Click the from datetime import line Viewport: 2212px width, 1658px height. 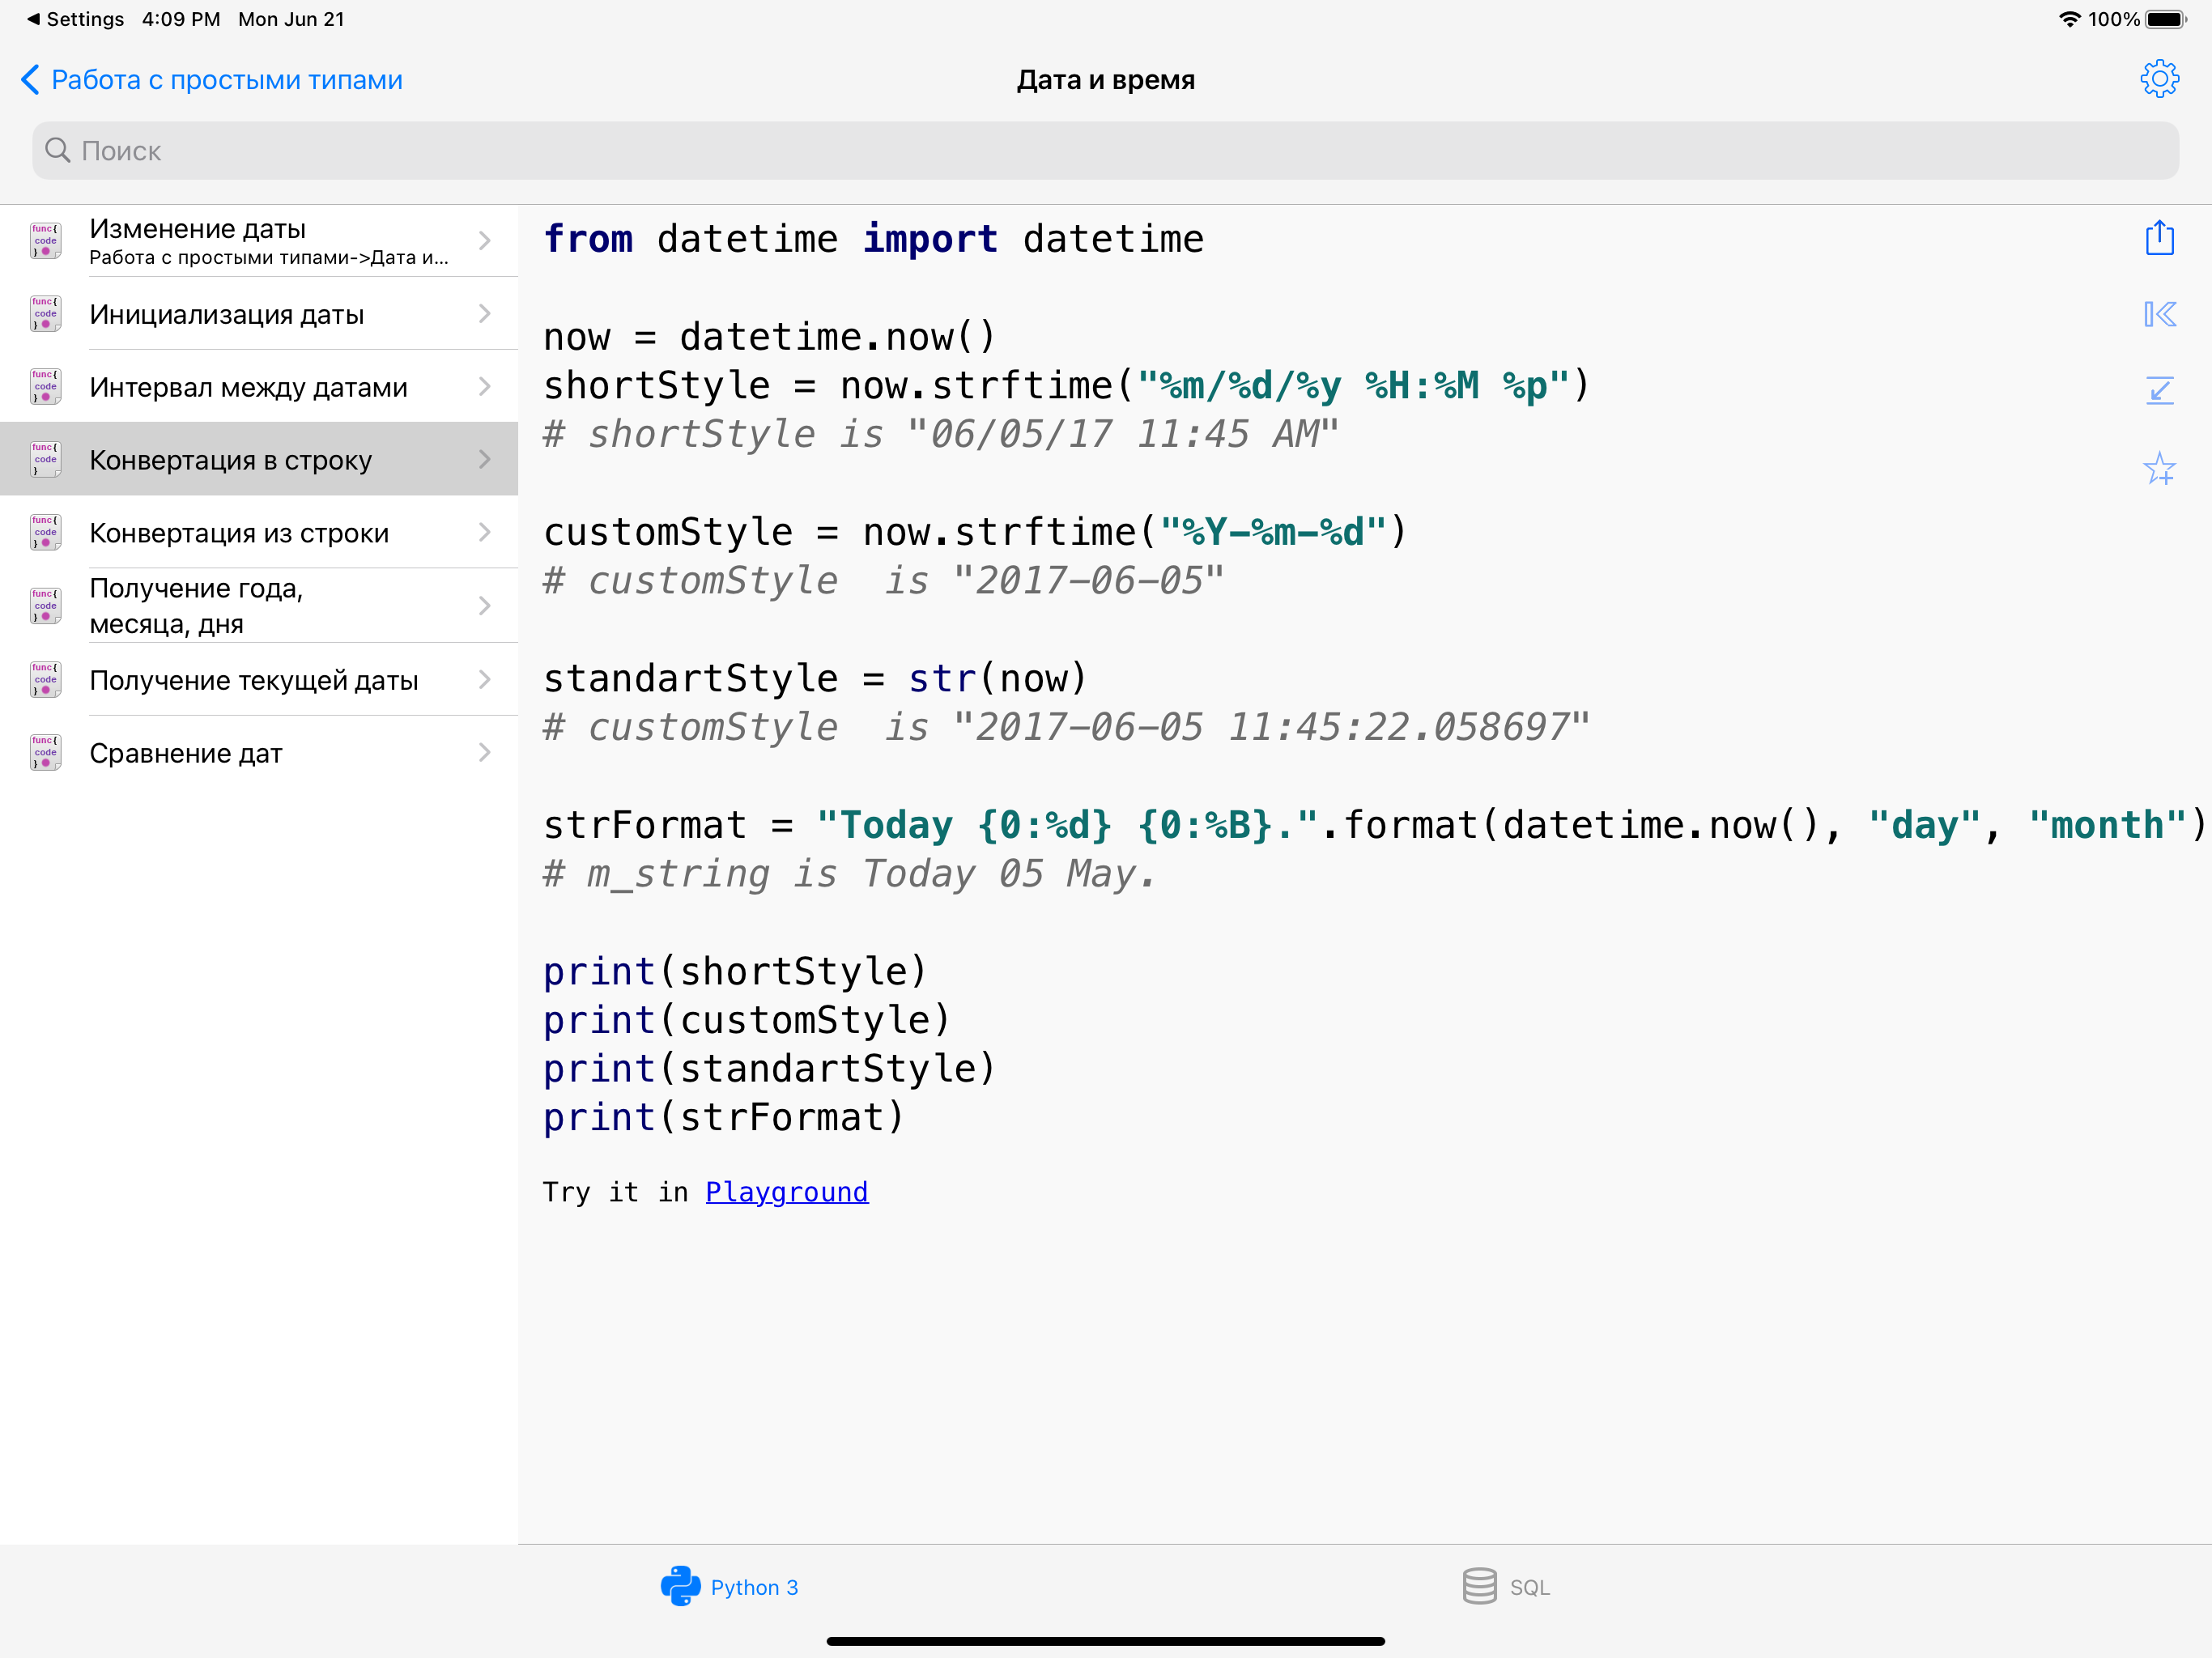click(x=873, y=239)
